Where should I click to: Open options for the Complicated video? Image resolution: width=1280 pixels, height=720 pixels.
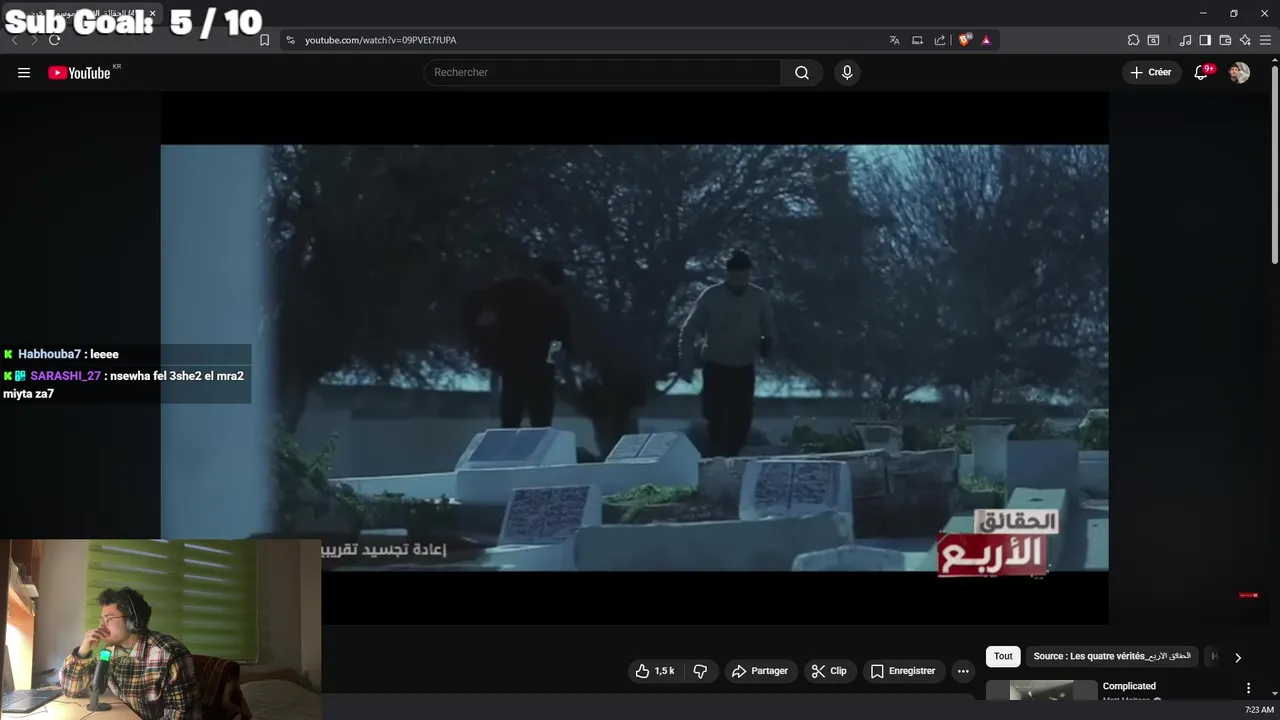coord(1248,688)
